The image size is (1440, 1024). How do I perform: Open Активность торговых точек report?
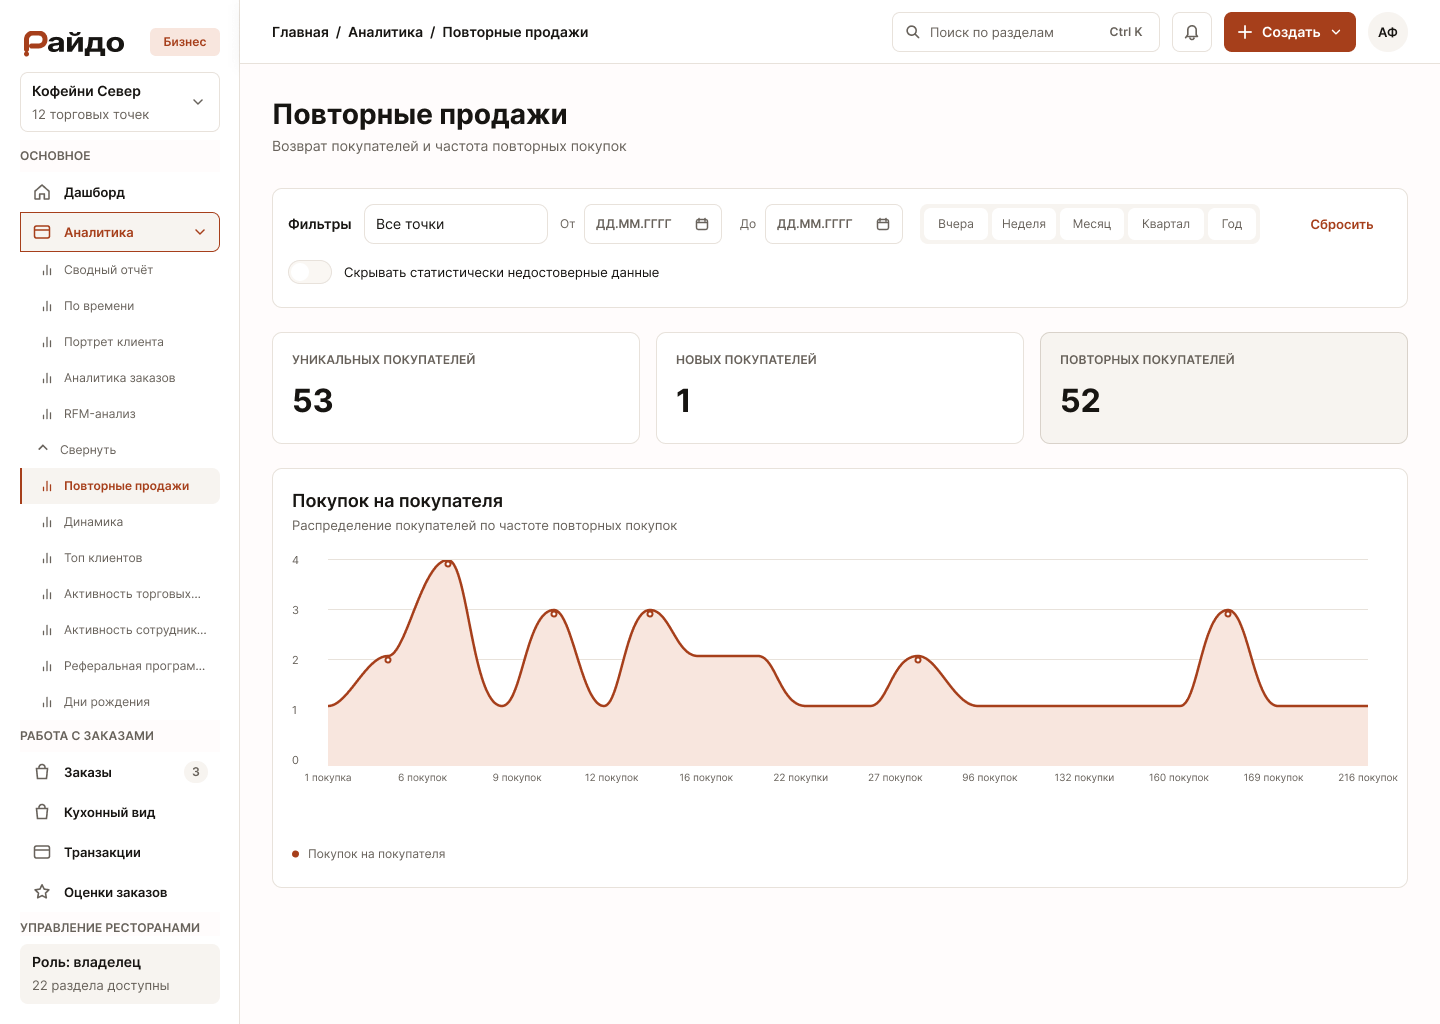120,594
